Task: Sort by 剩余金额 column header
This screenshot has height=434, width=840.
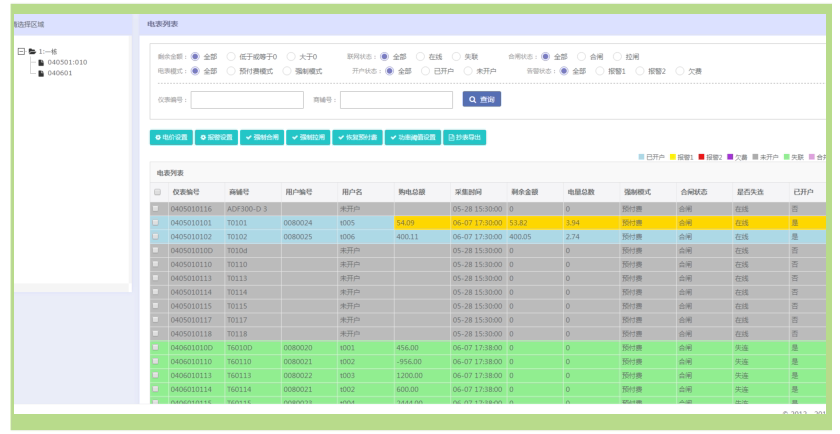Action: (524, 192)
